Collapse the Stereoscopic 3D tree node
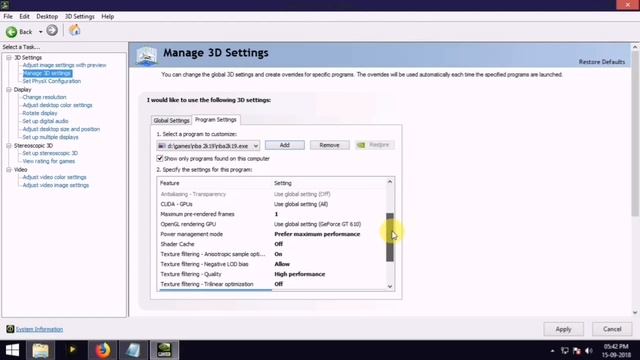 (x=9, y=145)
